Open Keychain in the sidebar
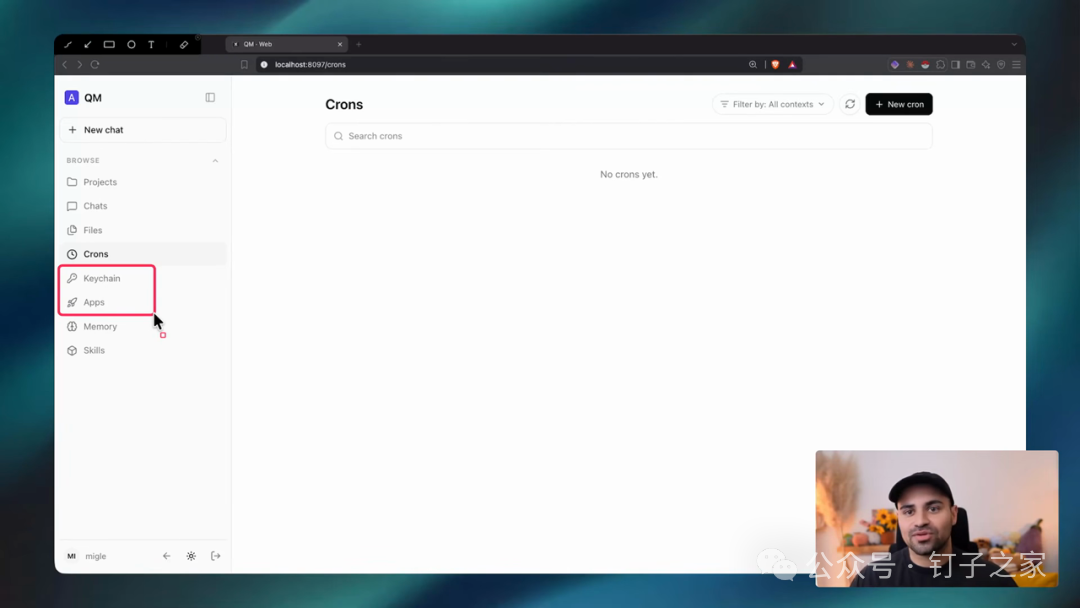This screenshot has width=1080, height=608. 143,278
